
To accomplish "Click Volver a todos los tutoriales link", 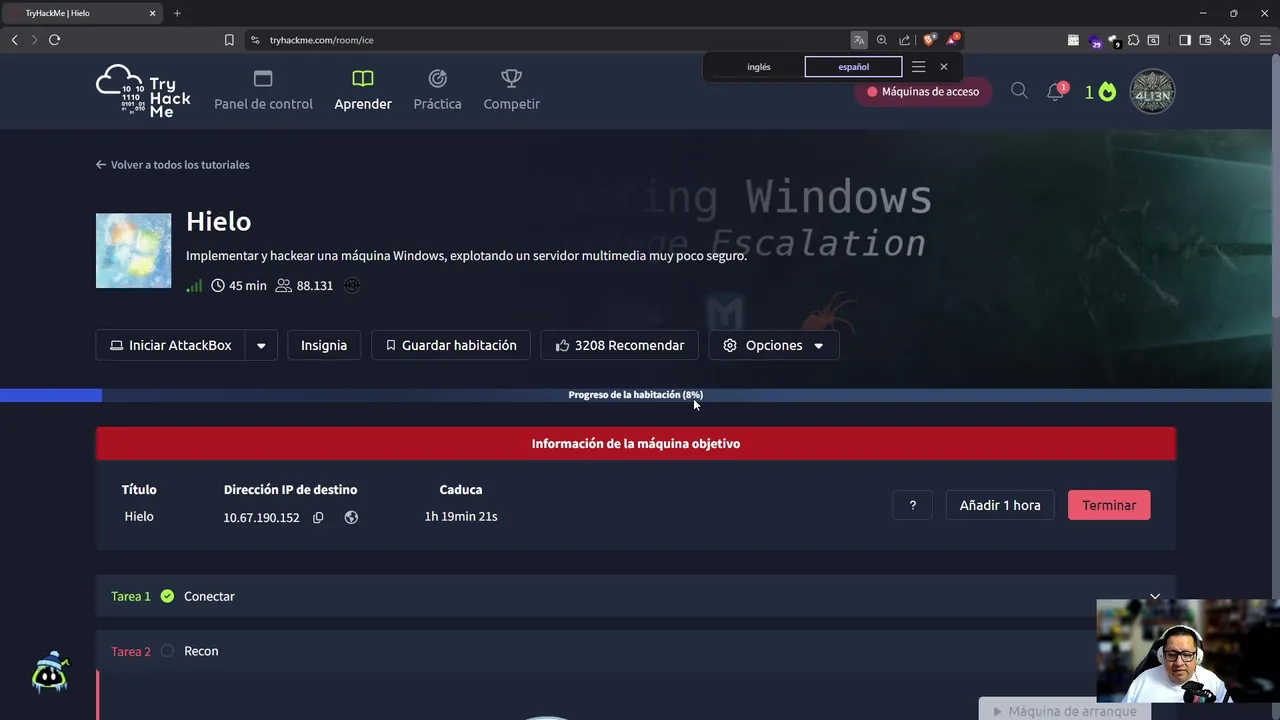I will [173, 165].
